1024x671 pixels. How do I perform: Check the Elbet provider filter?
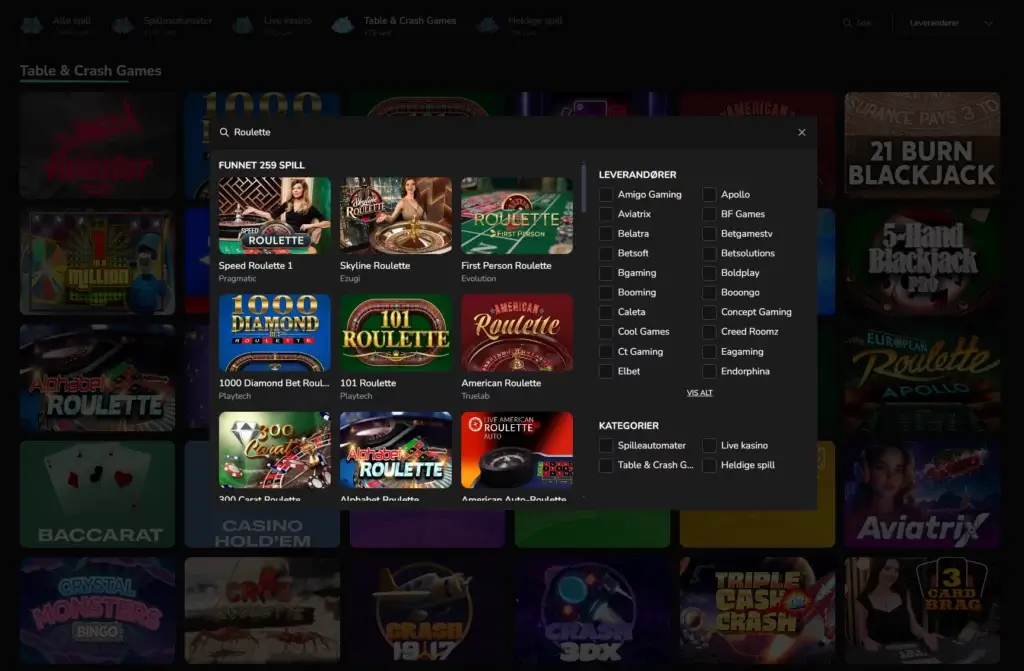[606, 371]
